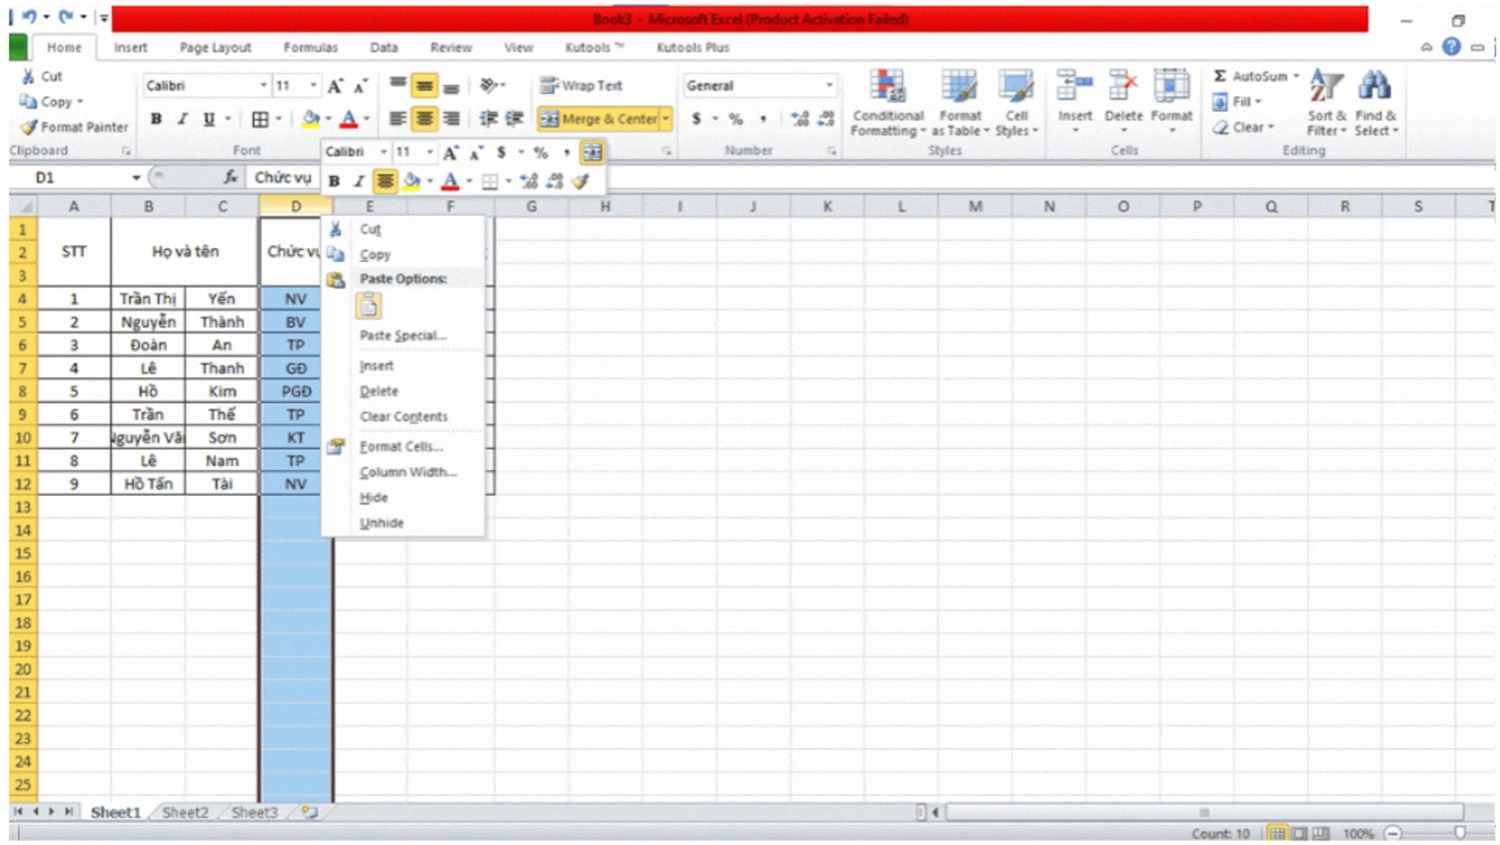
Task: Open Conditional Formatting
Action: click(888, 102)
